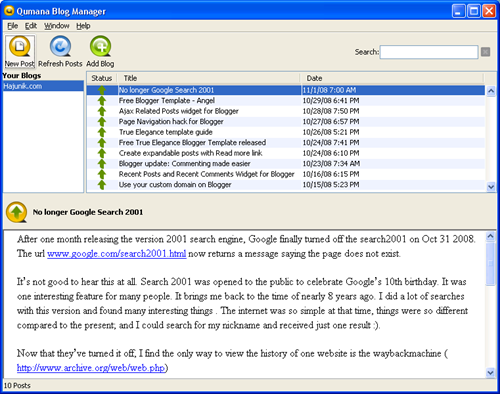
Task: Click status arrow for Free True Elegance Blogger Template
Action: click(102, 143)
